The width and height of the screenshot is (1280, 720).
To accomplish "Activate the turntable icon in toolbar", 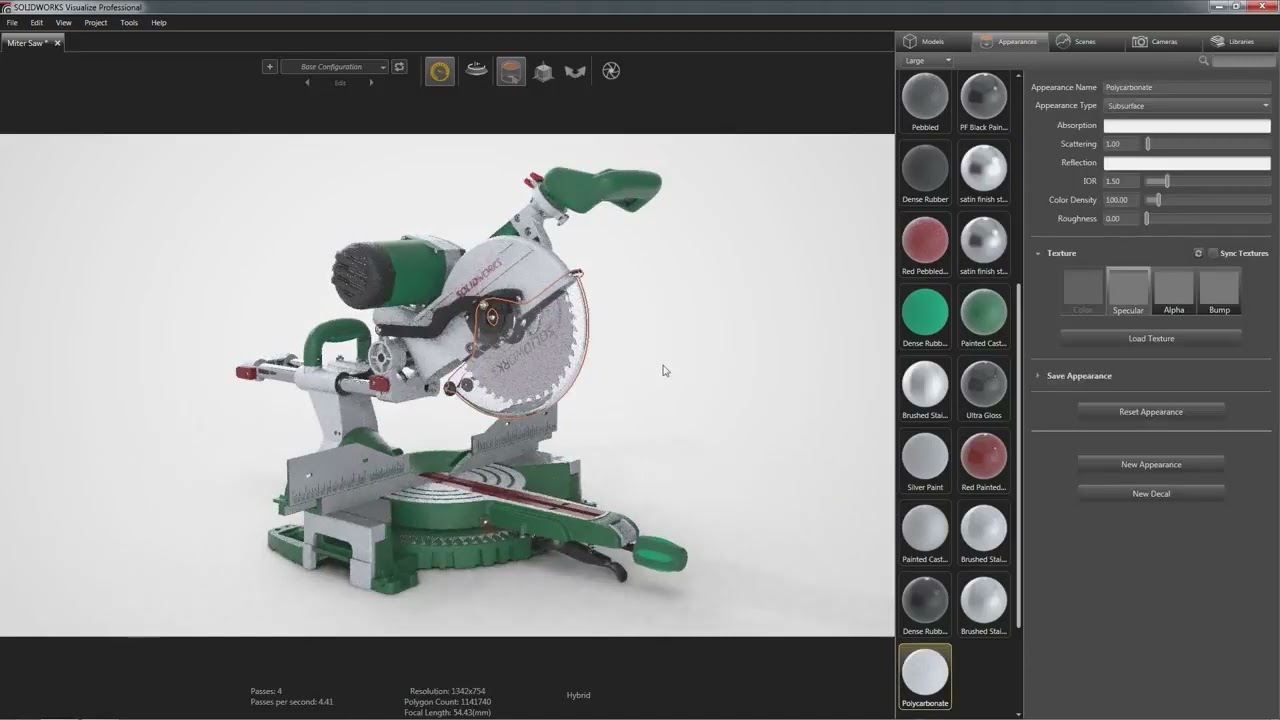I will click(x=477, y=70).
